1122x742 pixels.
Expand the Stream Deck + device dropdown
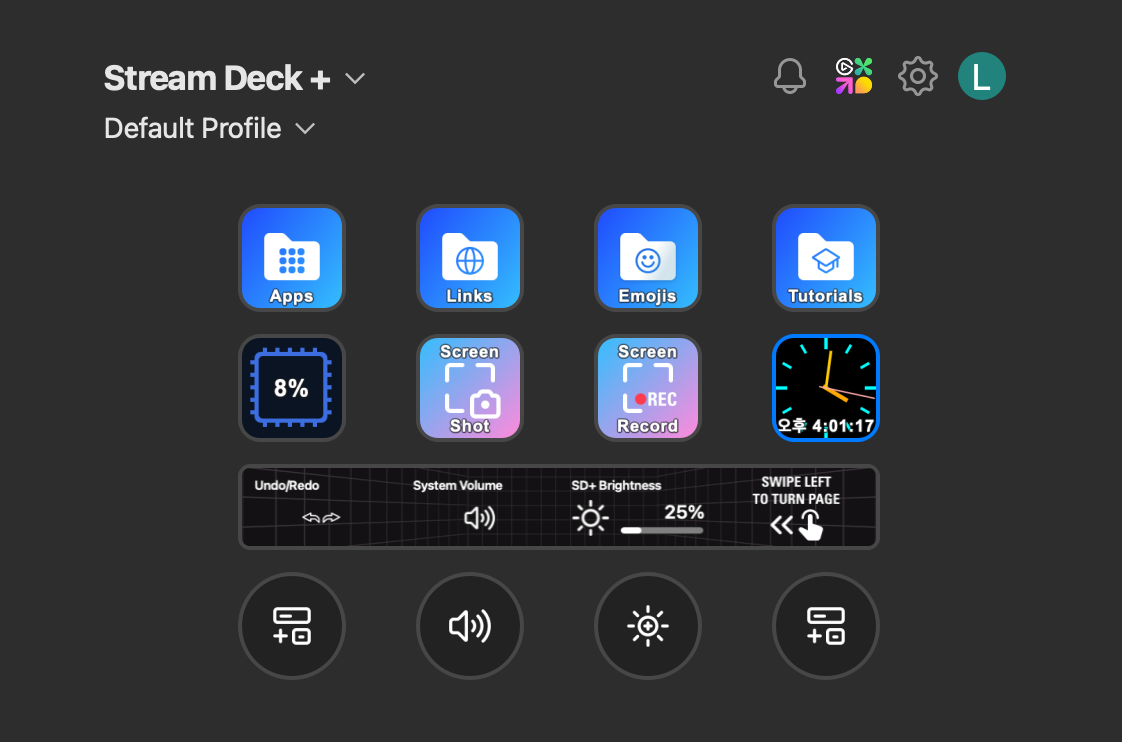coord(355,78)
